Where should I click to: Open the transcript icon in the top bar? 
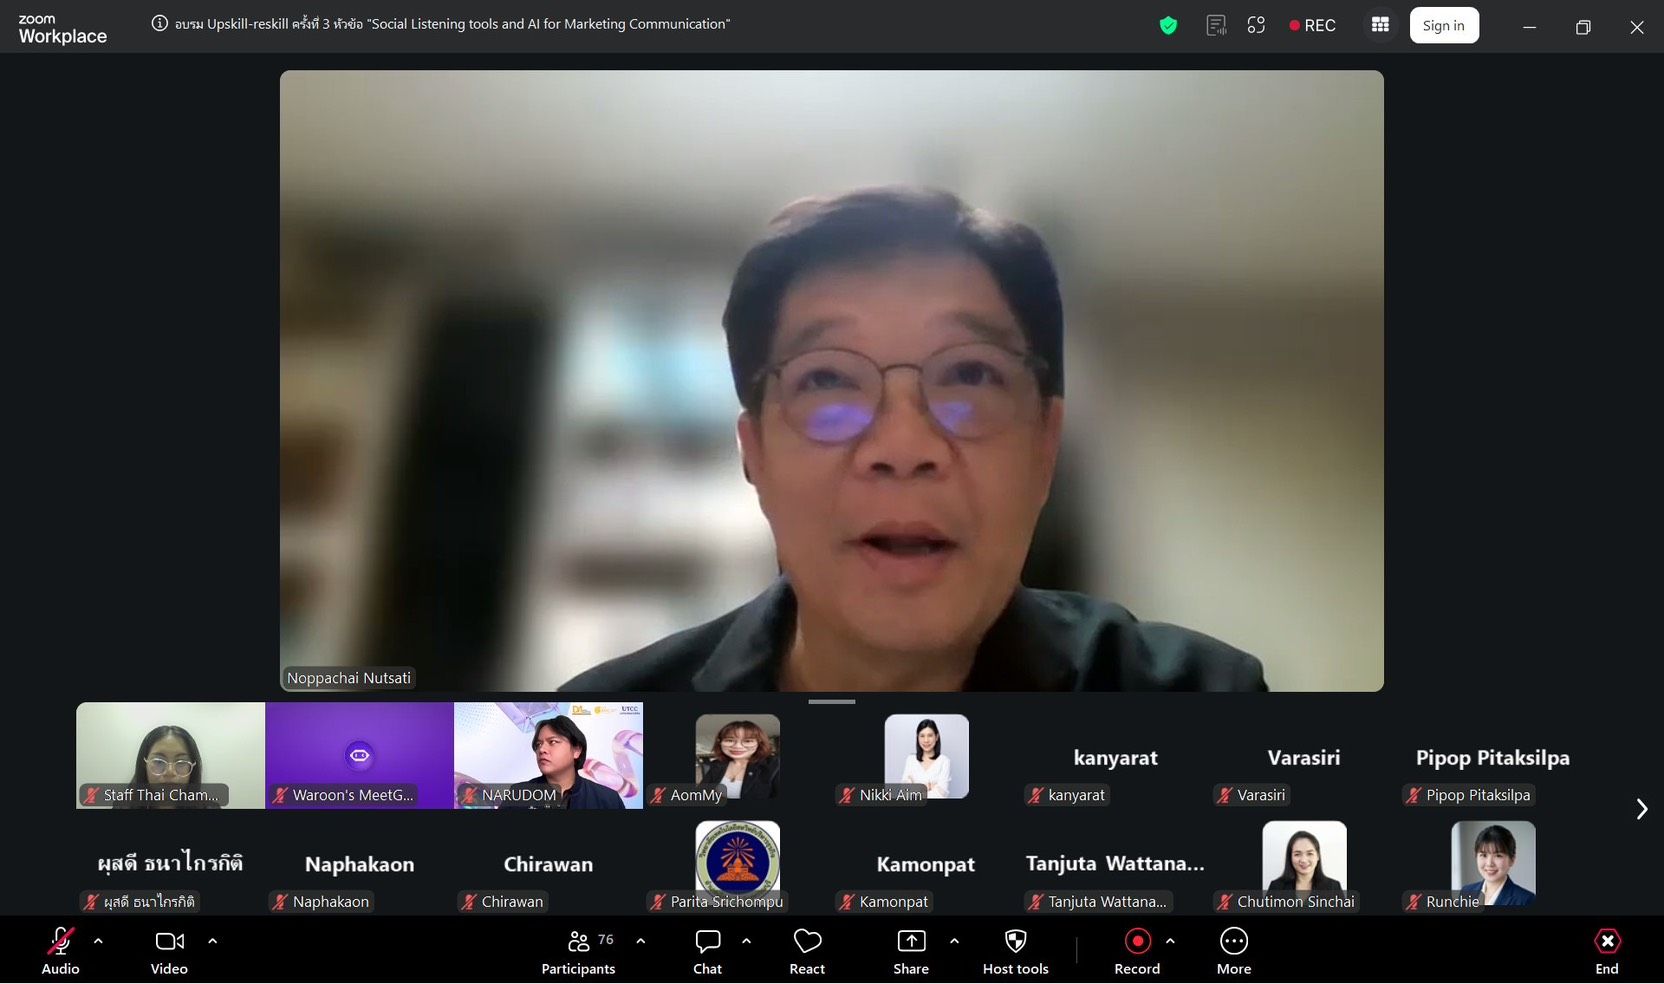pos(1216,25)
